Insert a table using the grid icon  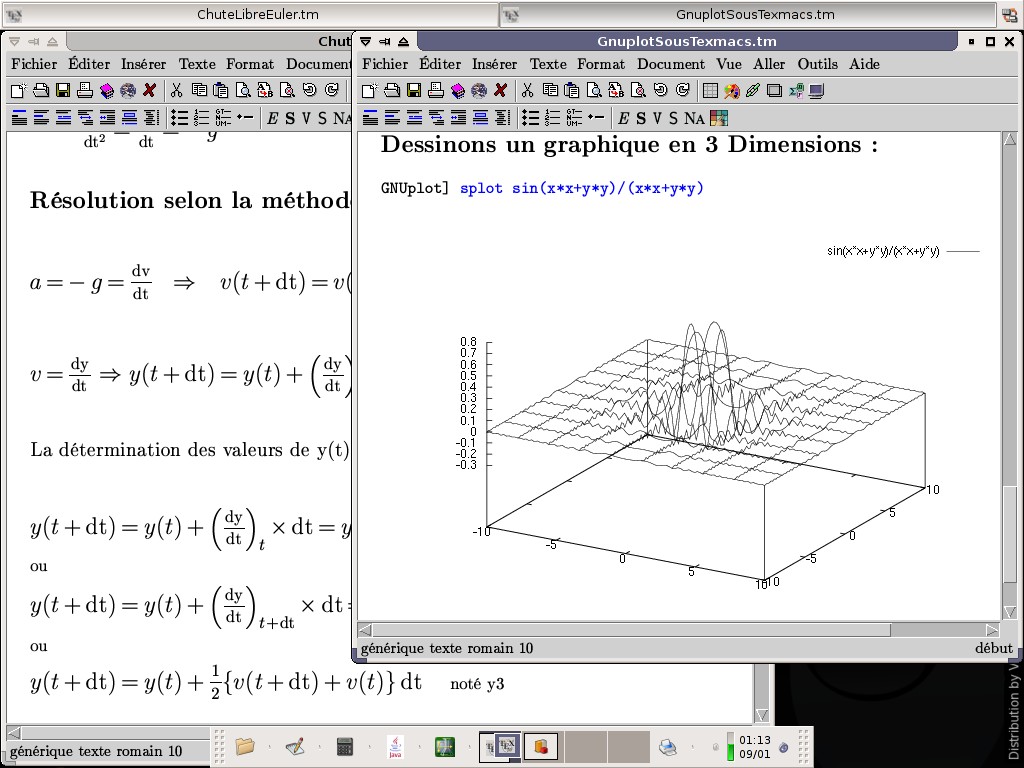[x=711, y=91]
